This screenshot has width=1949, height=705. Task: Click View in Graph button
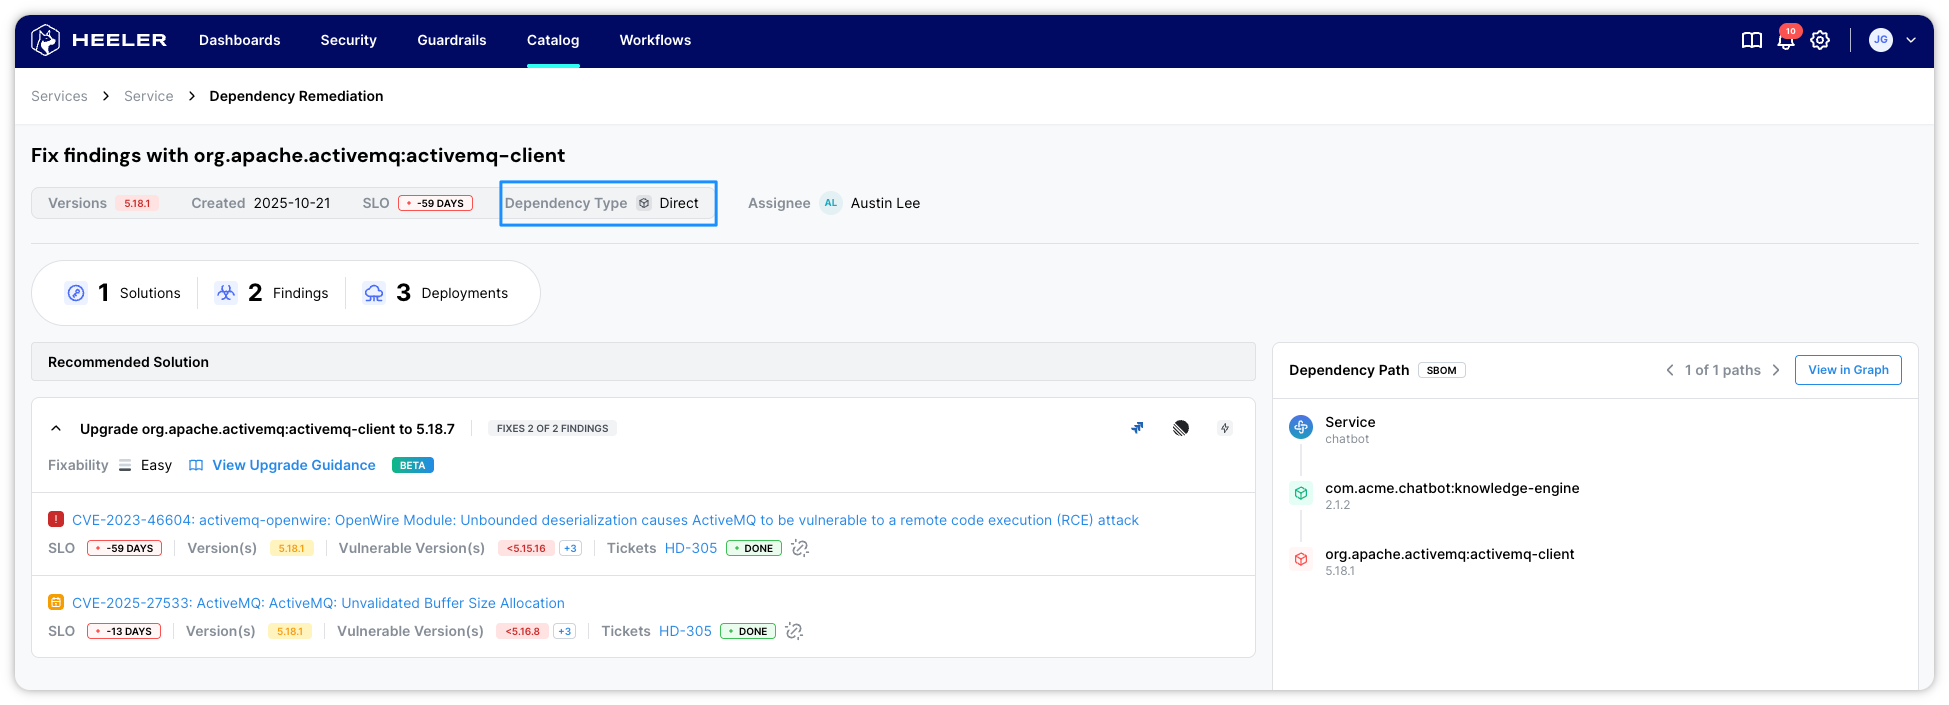click(x=1847, y=370)
